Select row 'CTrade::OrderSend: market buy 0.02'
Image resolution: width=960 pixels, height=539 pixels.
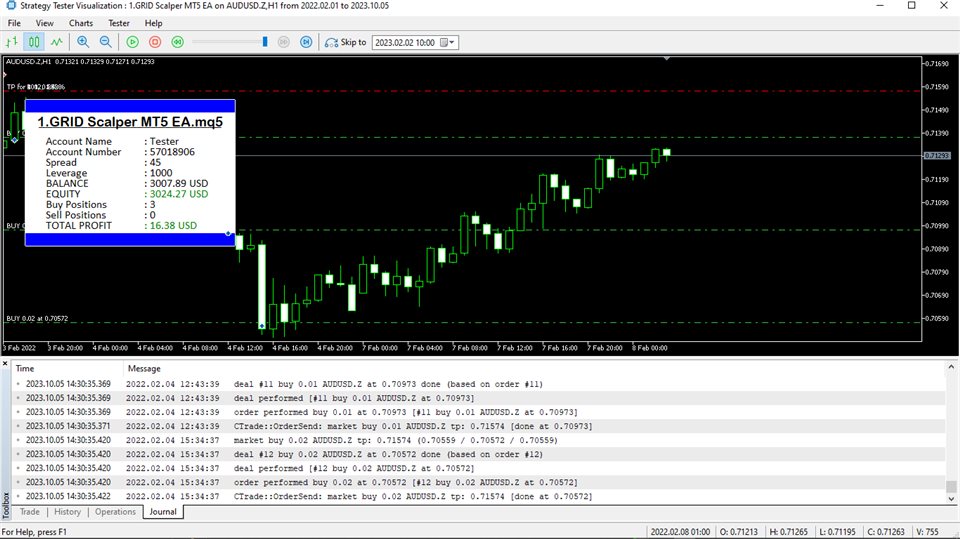pos(479,497)
